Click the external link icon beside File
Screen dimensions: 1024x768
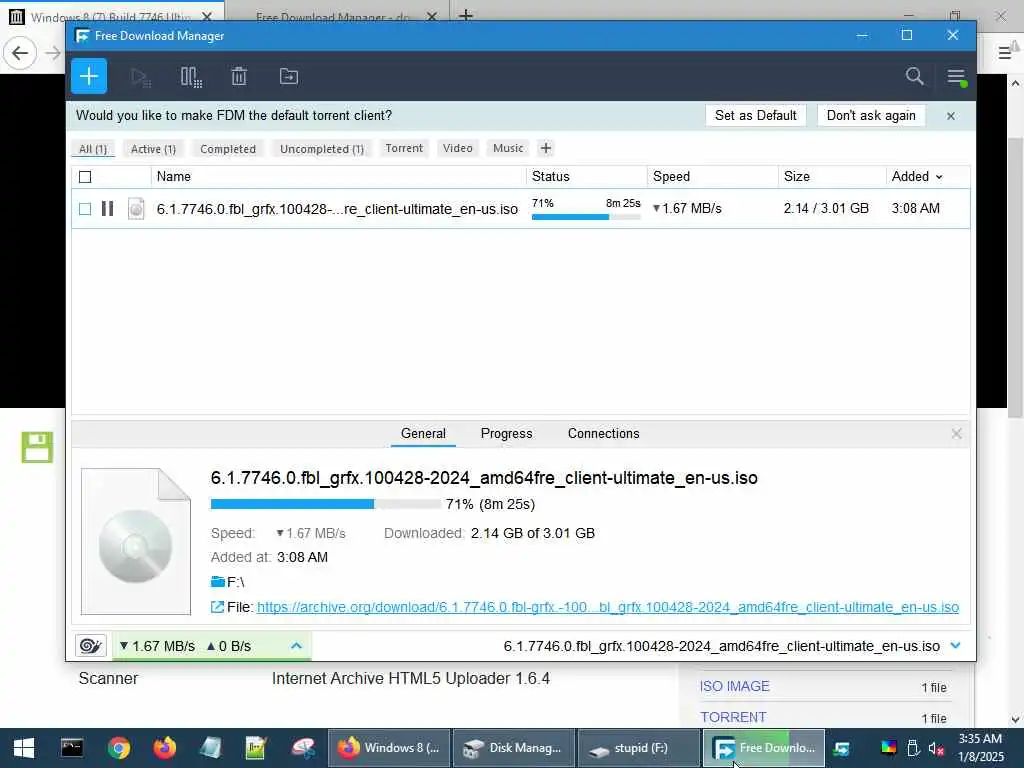click(x=217, y=607)
